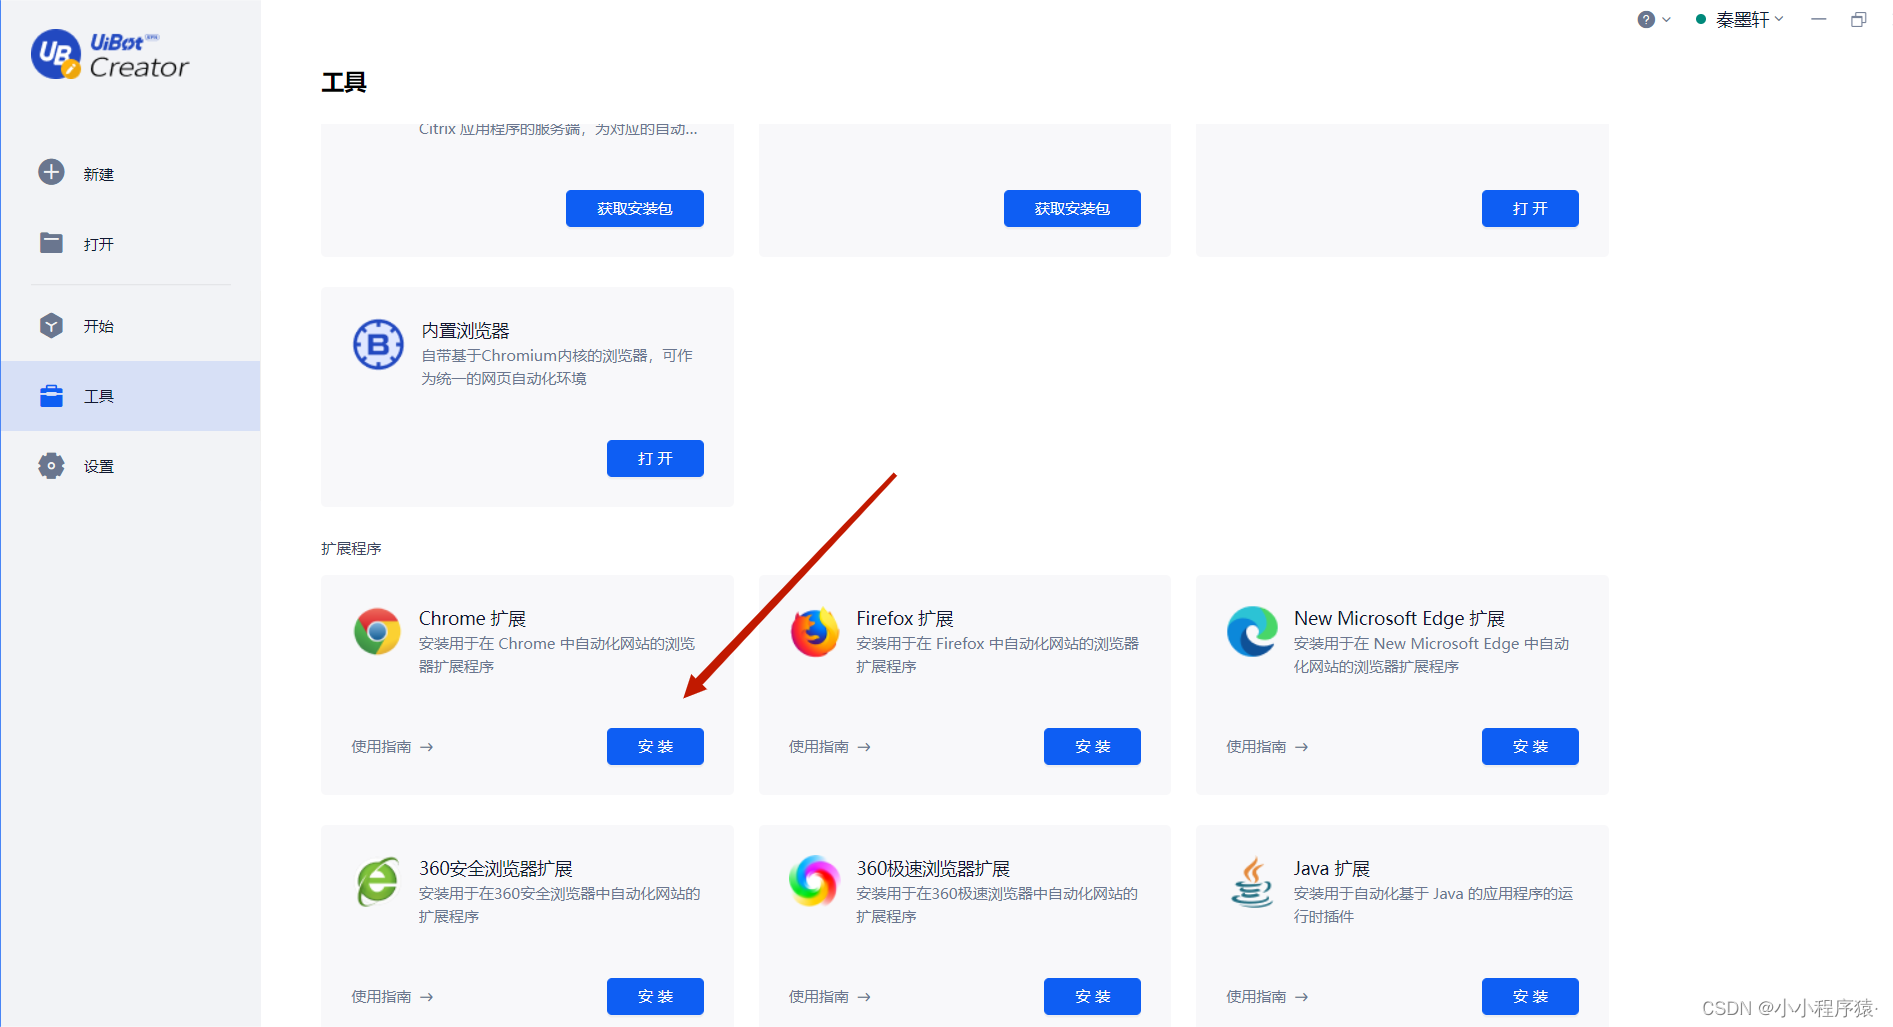This screenshot has height=1027, width=1893.
Task: Click the Firefox extension icon
Action: pos(815,632)
